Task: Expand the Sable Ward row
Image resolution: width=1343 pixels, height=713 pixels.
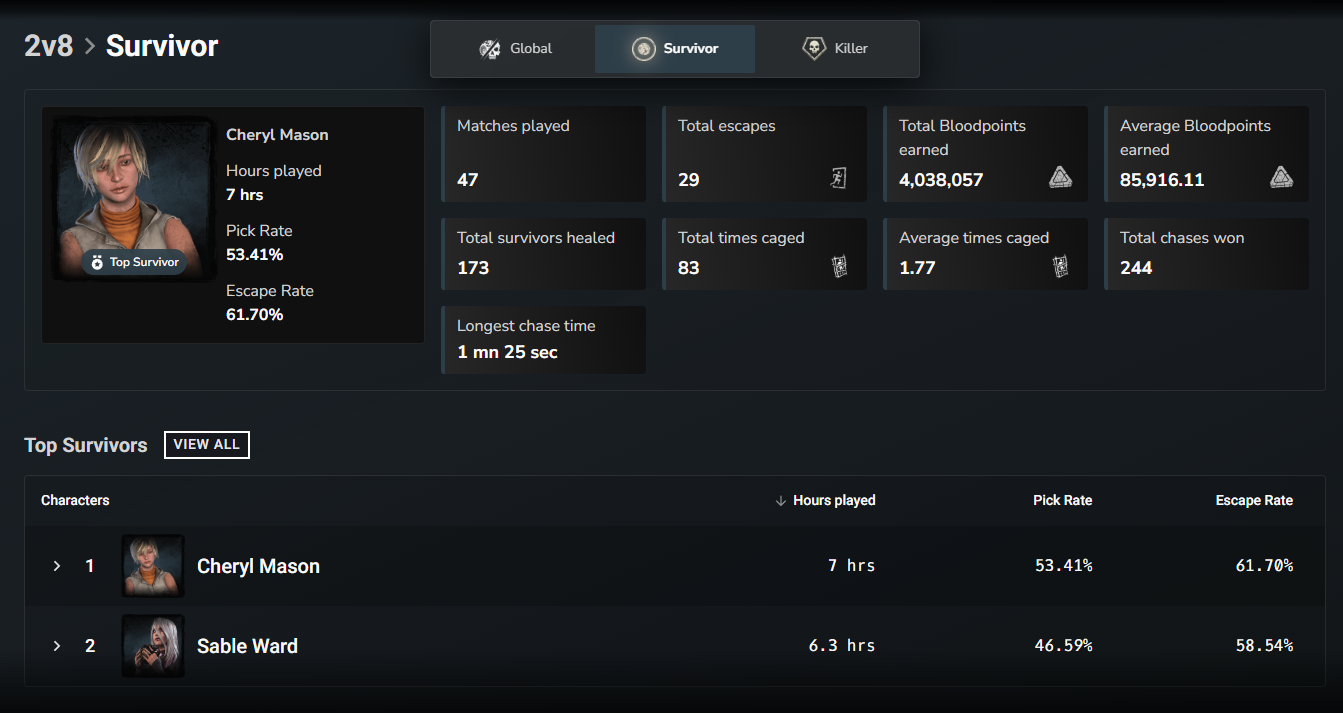Action: [57, 646]
